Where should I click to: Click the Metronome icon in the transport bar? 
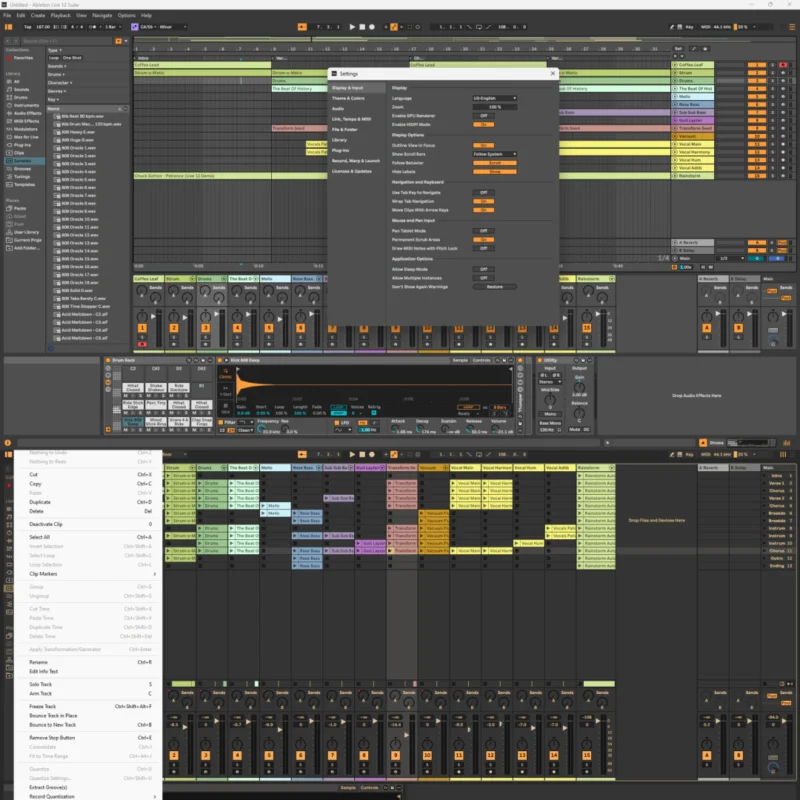coord(92,27)
